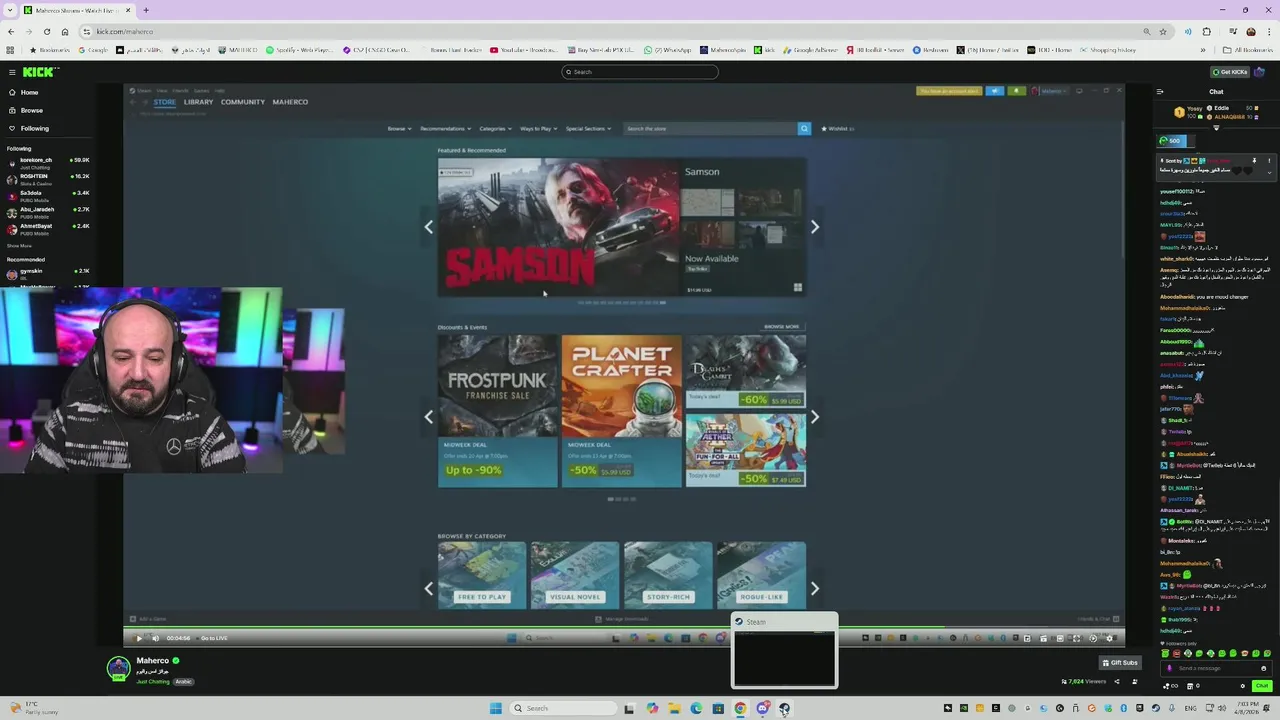This screenshot has width=1280, height=720.
Task: Collapse the chat panel with arrow icon
Action: click(1160, 92)
